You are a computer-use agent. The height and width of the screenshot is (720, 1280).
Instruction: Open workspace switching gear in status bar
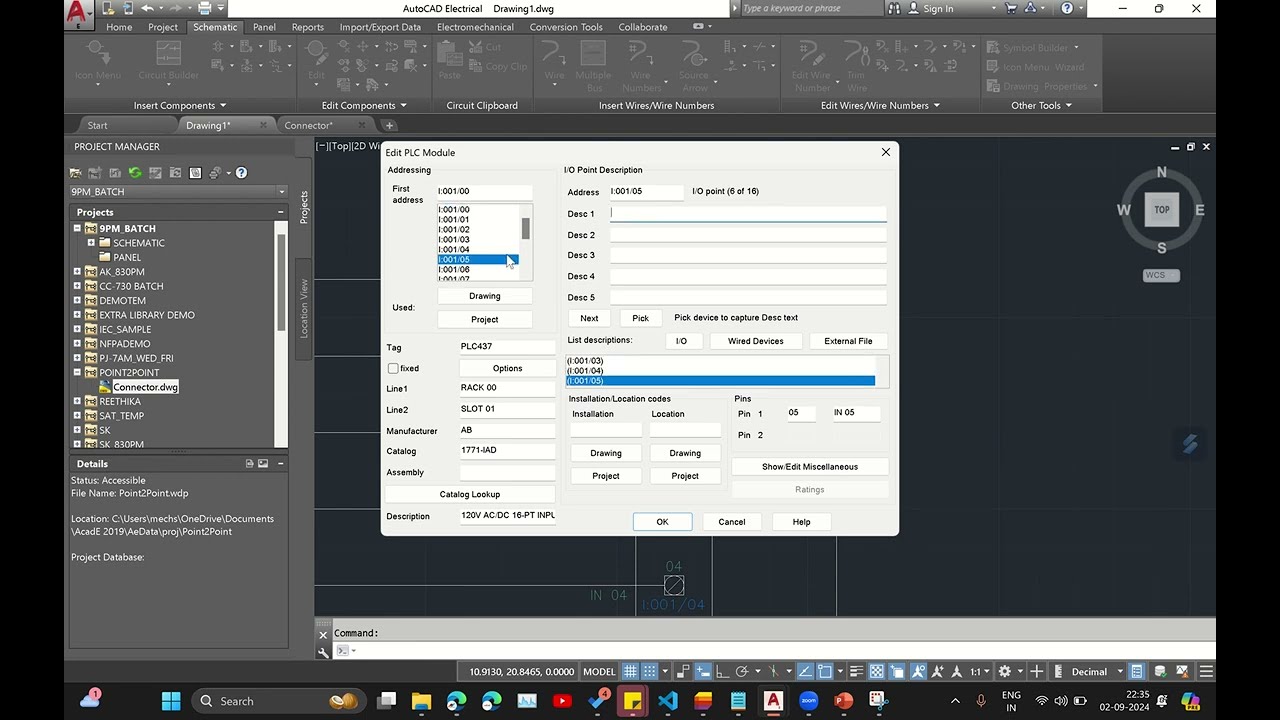click(x=1005, y=672)
